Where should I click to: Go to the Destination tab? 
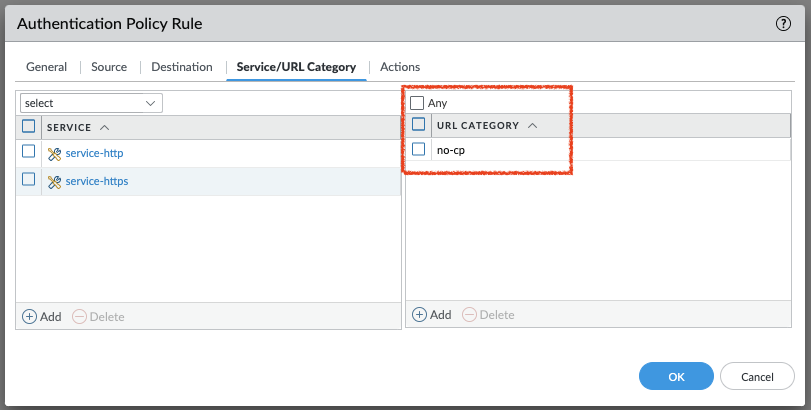182,67
